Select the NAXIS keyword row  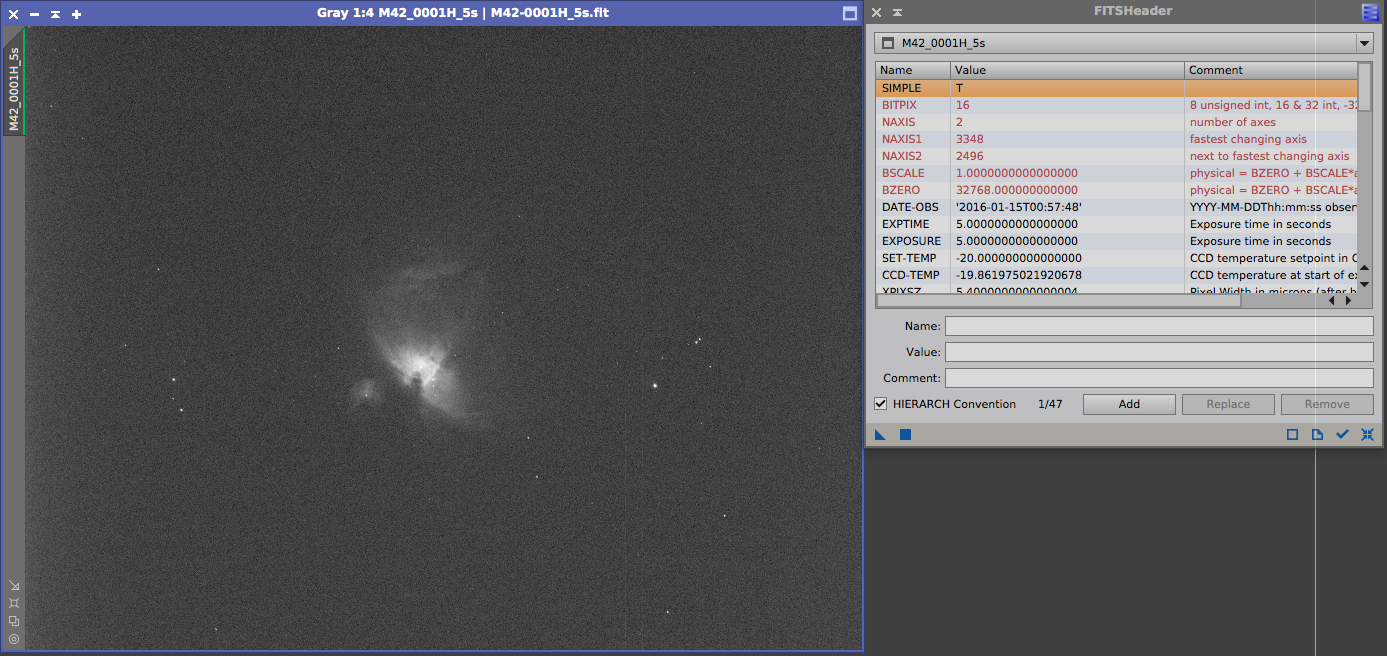[x=1117, y=122]
